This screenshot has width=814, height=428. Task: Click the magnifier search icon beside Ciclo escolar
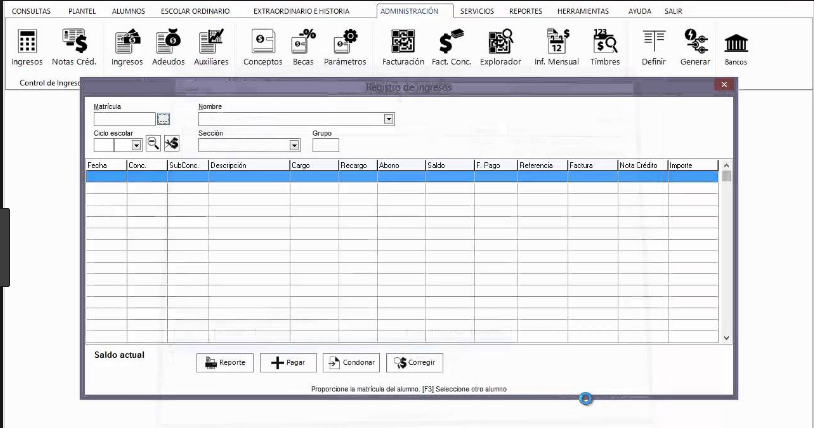[153, 143]
